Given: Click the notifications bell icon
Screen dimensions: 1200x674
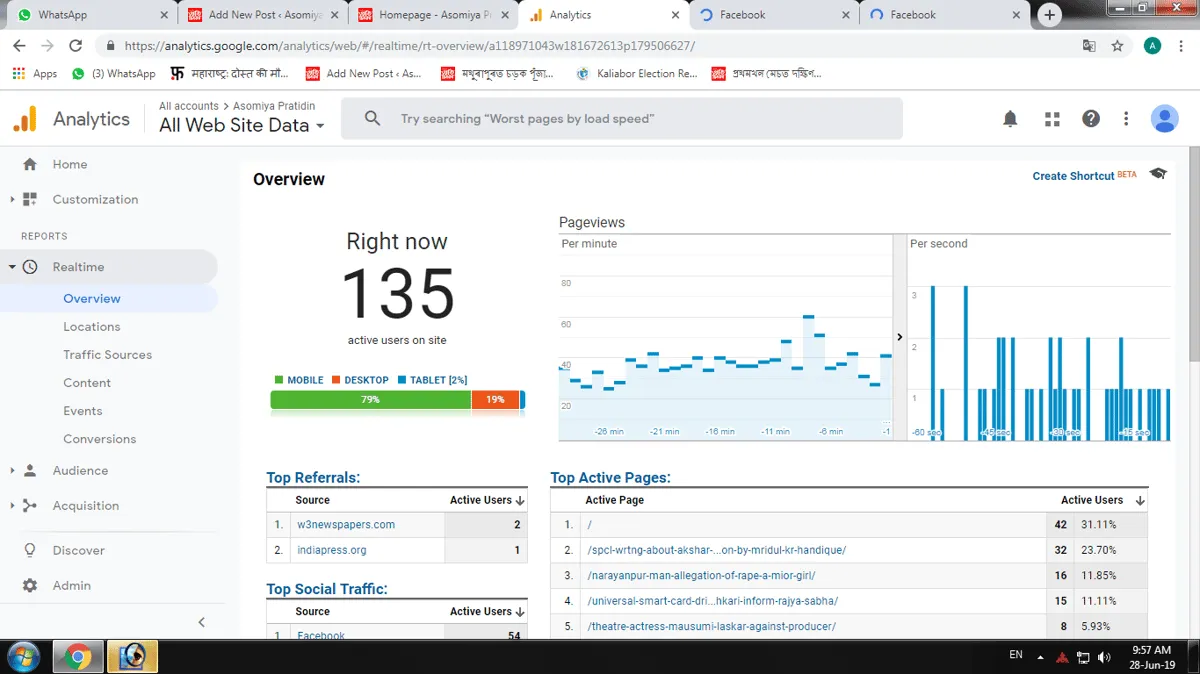Looking at the screenshot, I should (1010, 119).
